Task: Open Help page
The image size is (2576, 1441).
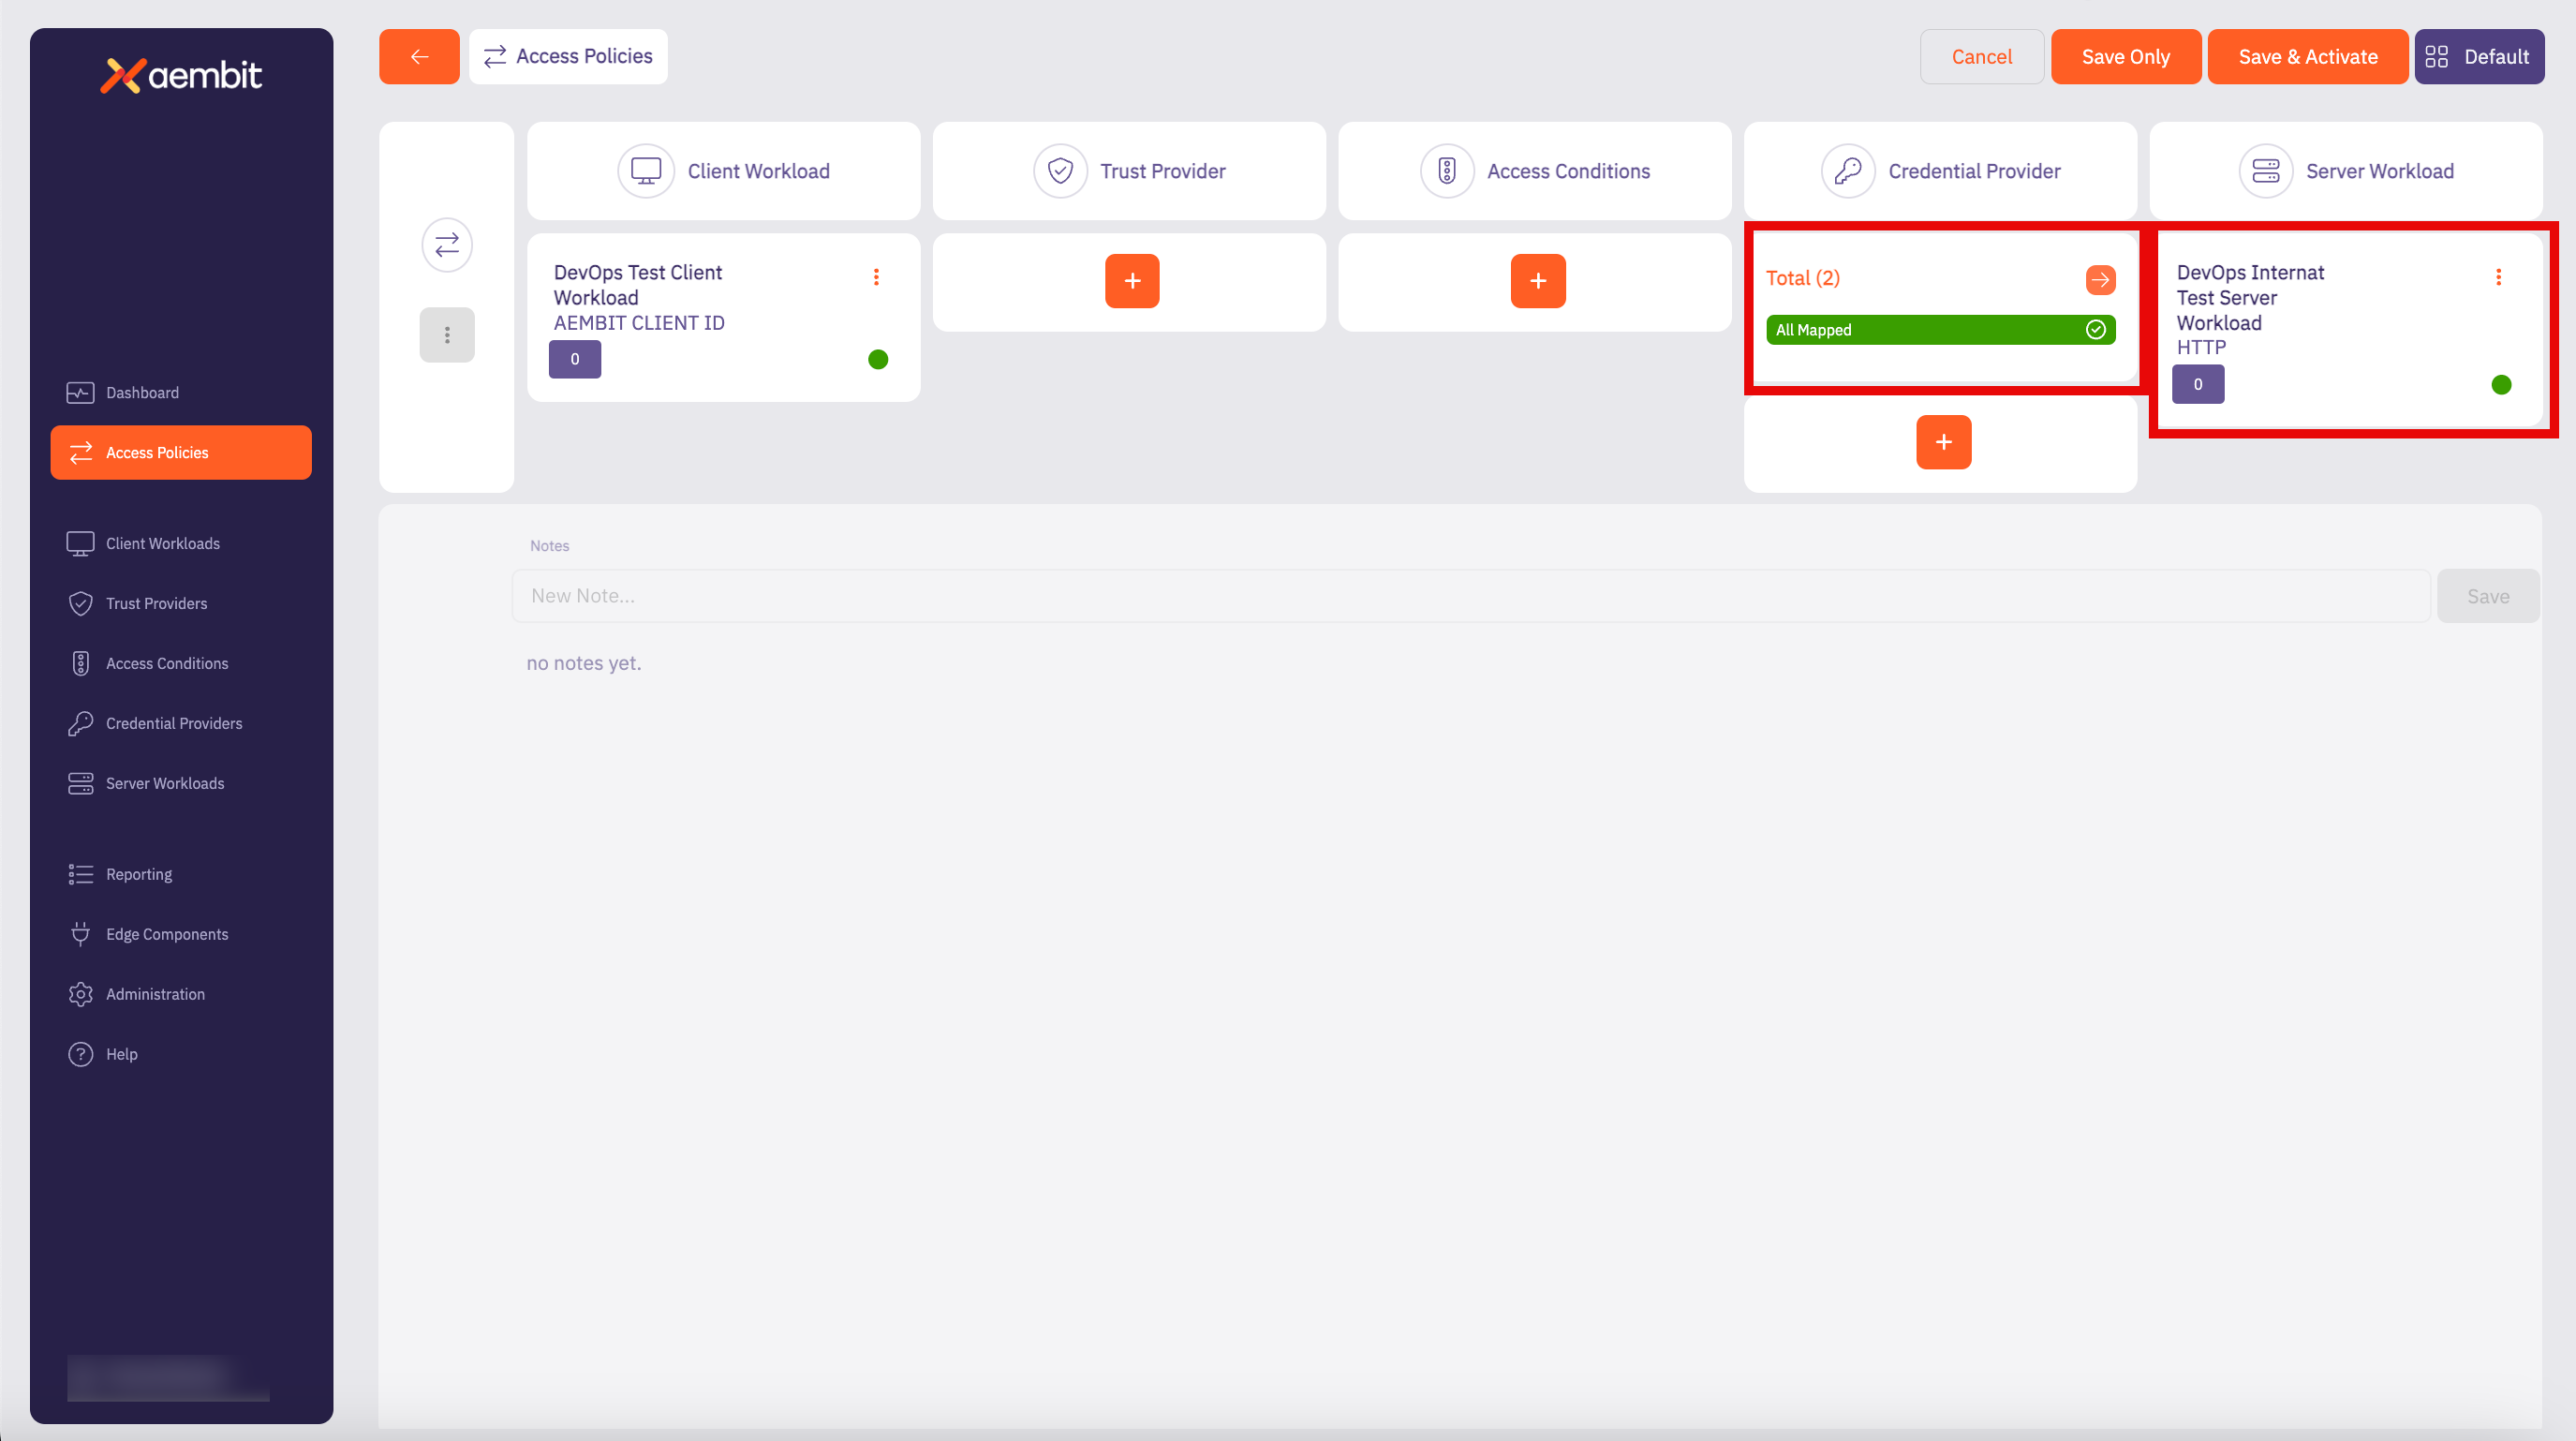Action: (181, 1054)
